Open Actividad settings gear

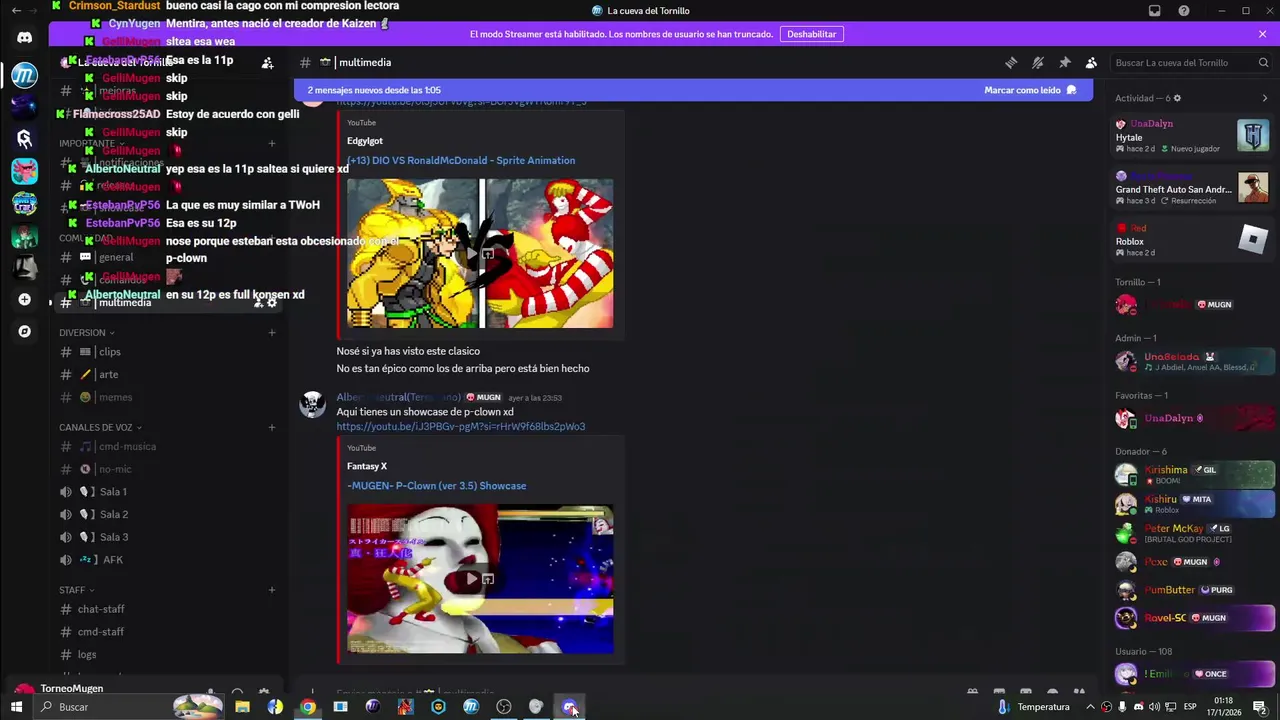click(1177, 98)
